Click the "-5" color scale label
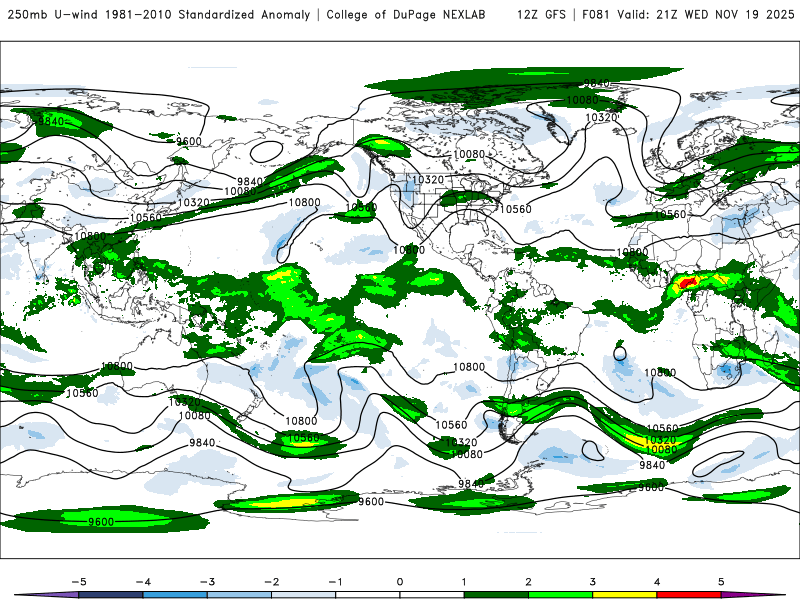Screen dimensions: 800x600 (x=78, y=582)
